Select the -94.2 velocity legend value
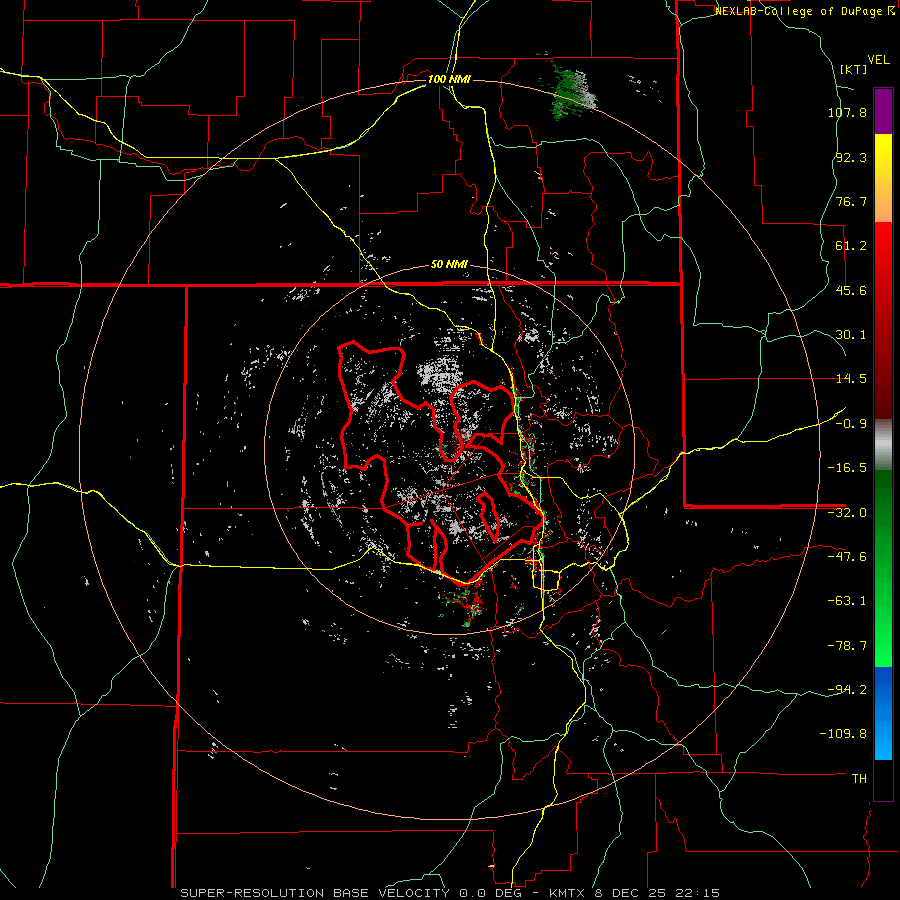The height and width of the screenshot is (900, 900). [847, 689]
